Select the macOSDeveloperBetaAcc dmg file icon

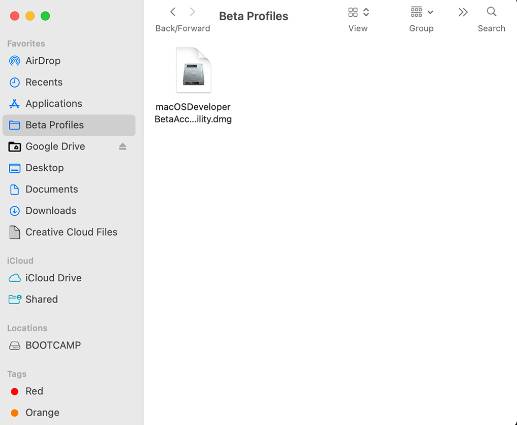(193, 70)
